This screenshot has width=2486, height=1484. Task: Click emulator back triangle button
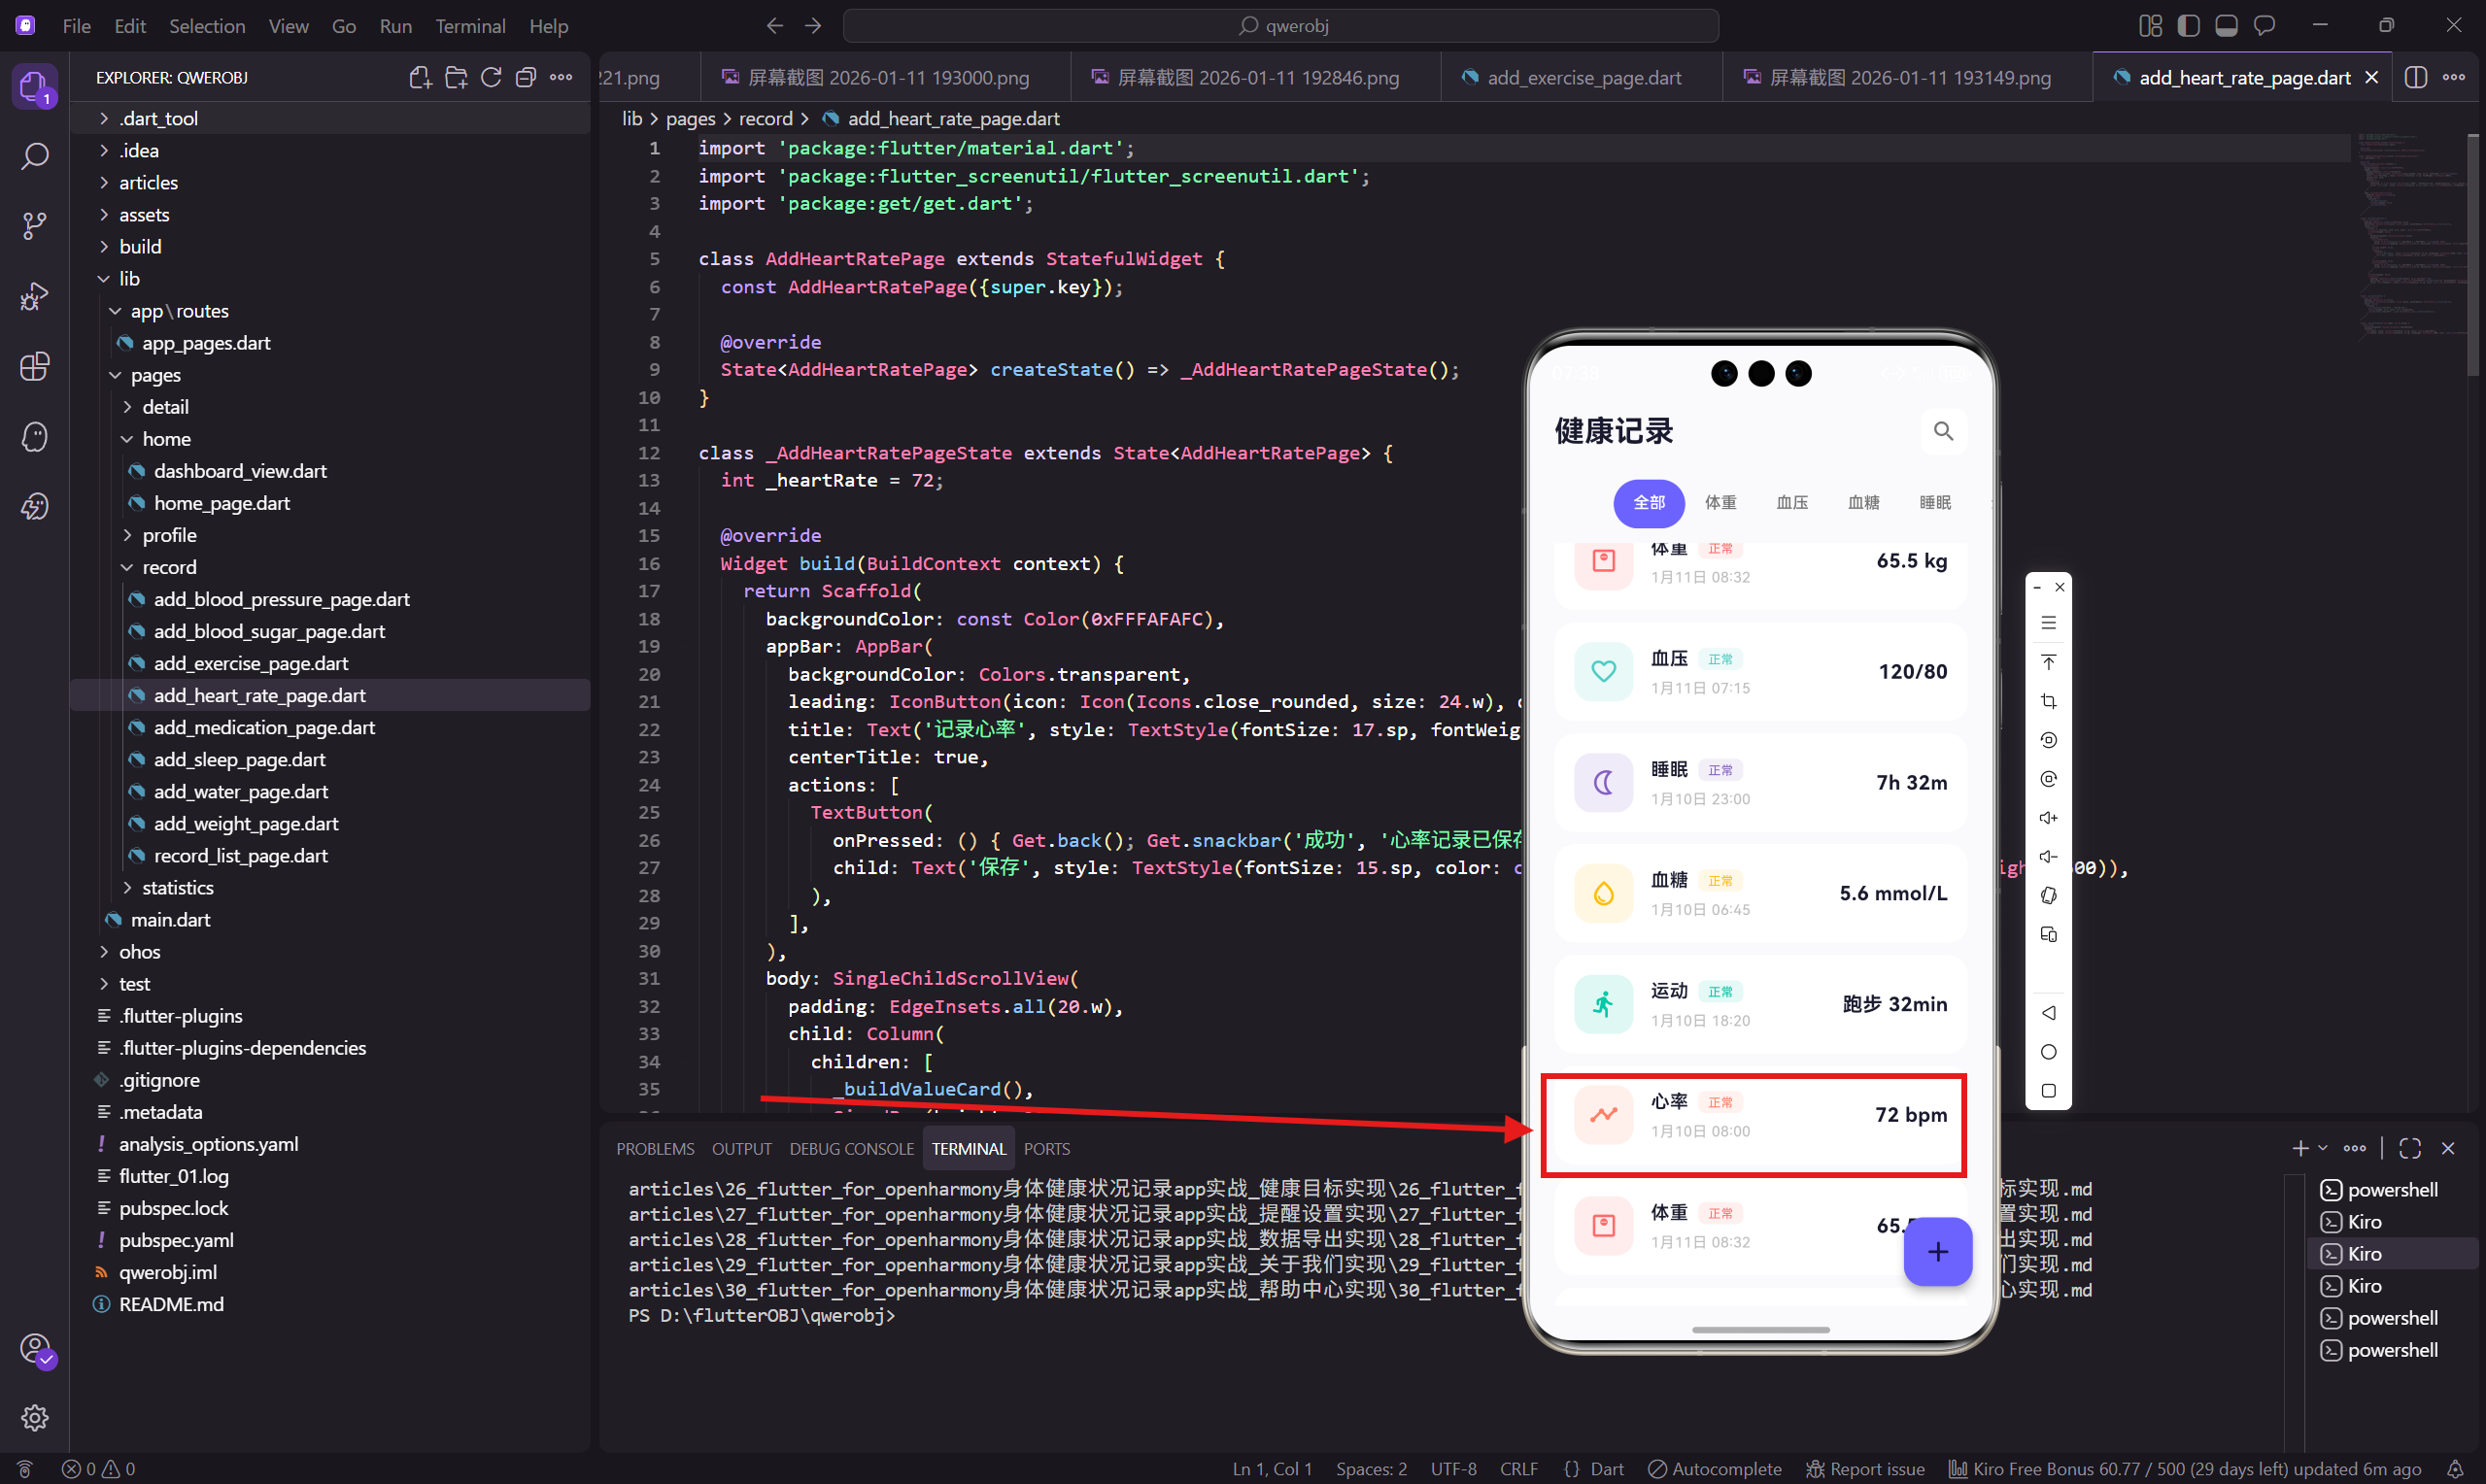click(x=2048, y=1013)
